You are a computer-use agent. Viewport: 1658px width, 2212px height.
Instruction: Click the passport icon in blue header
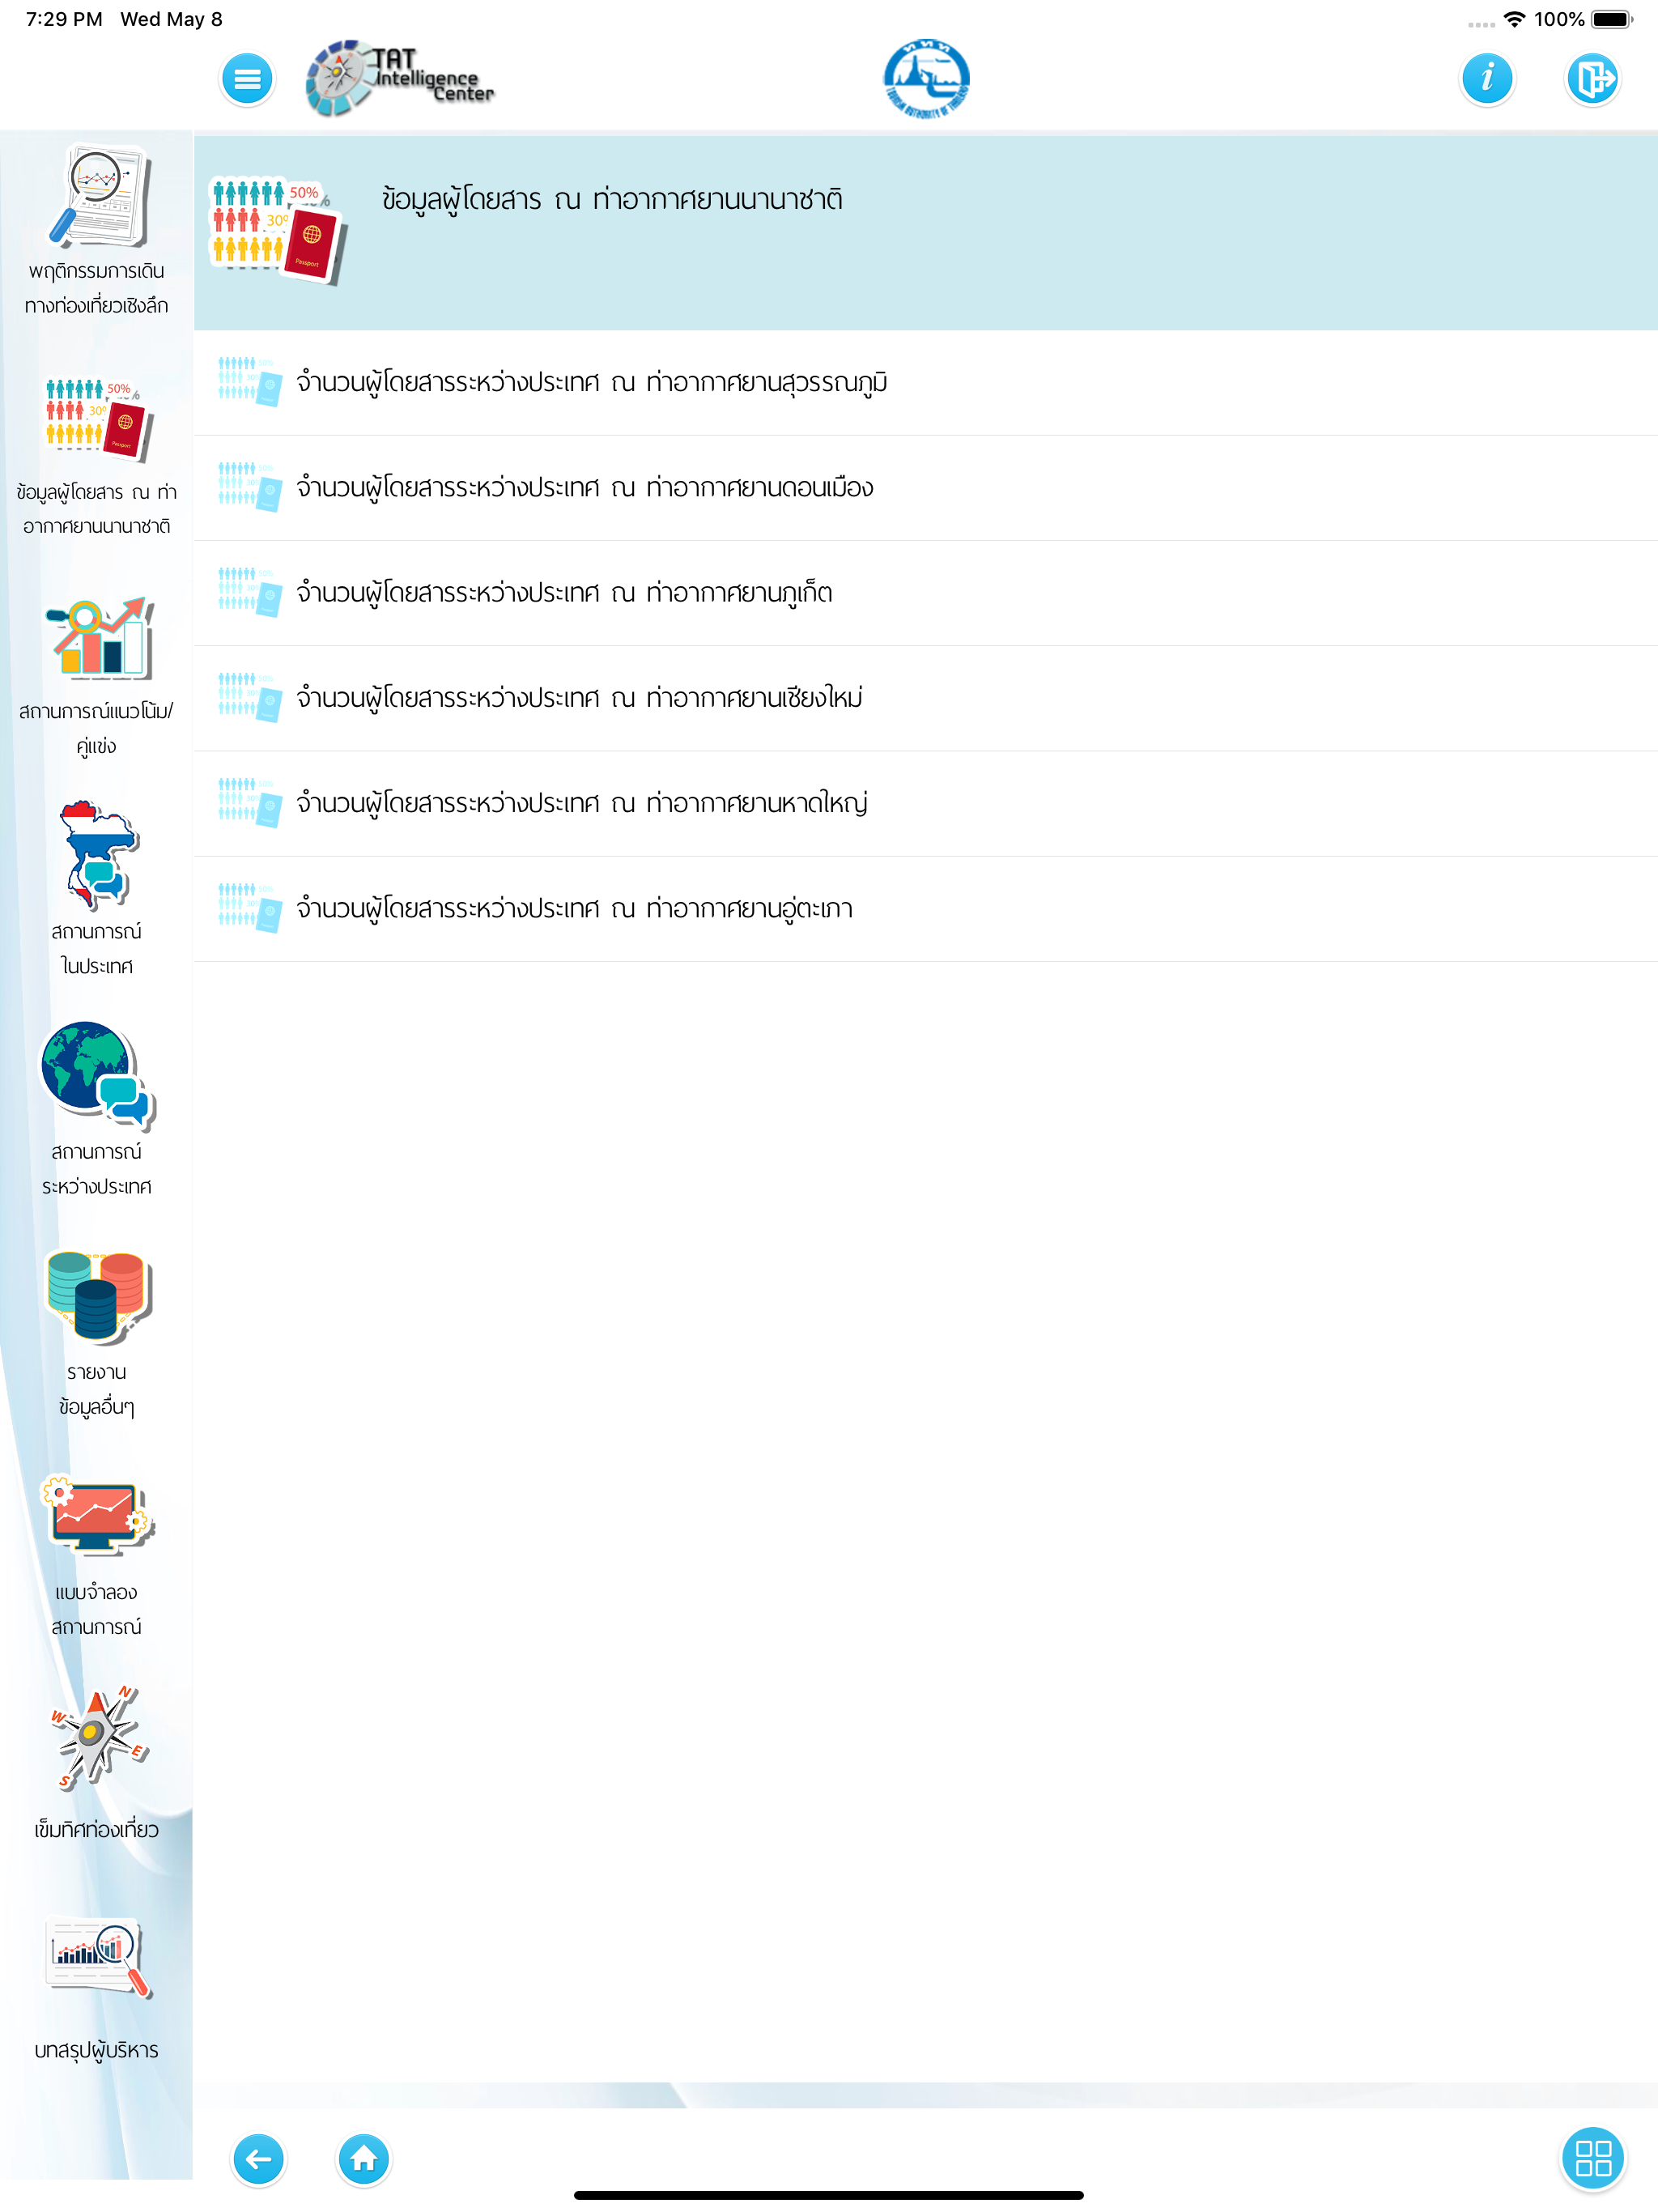coord(278,231)
